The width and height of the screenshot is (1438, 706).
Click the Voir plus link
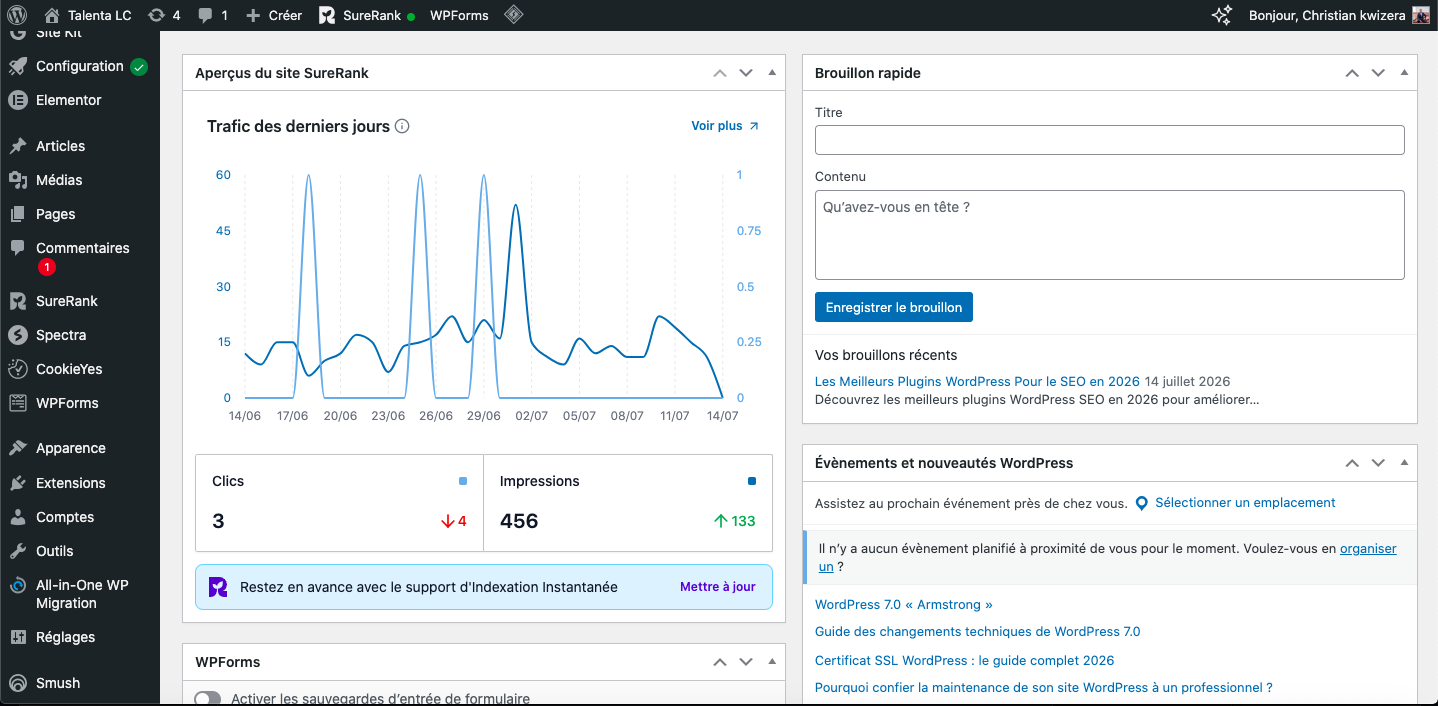pyautogui.click(x=725, y=126)
